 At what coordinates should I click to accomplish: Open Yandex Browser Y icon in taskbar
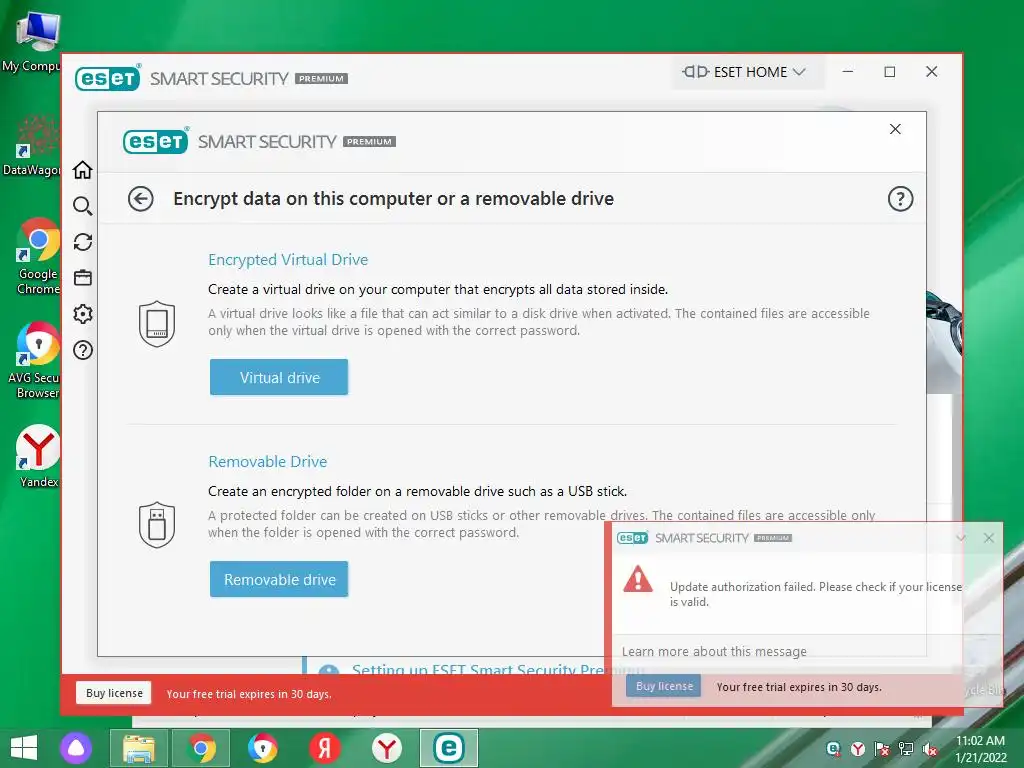[x=387, y=748]
